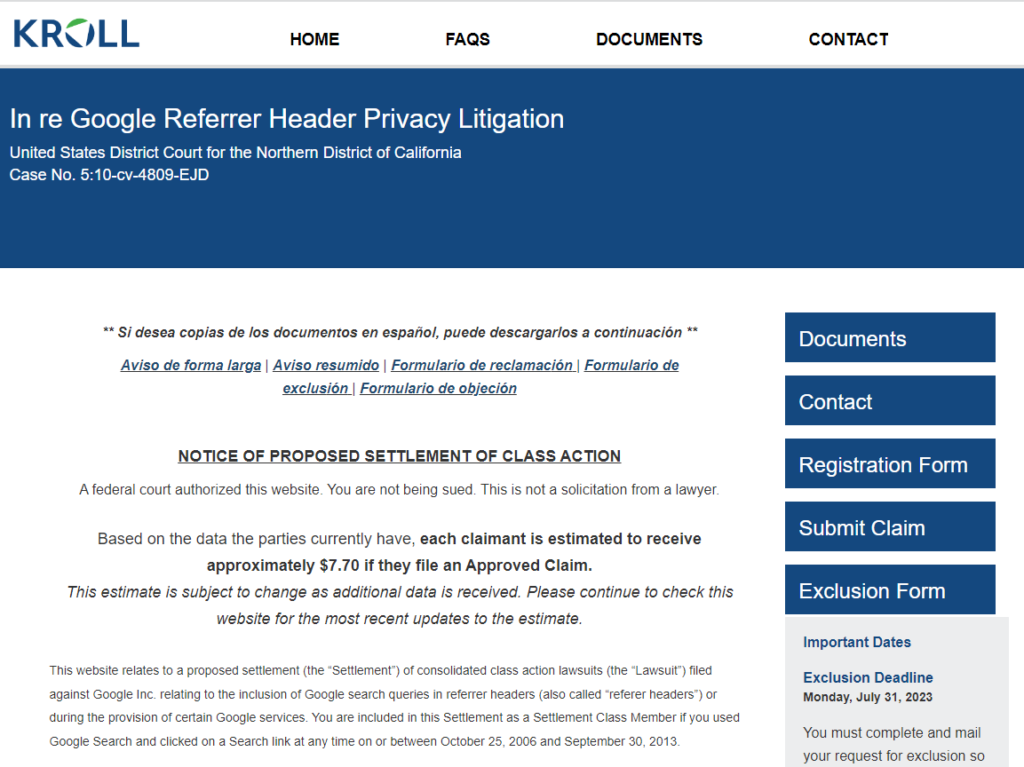The image size is (1024, 767).
Task: Open the Documents sidebar panel
Action: pos(889,337)
